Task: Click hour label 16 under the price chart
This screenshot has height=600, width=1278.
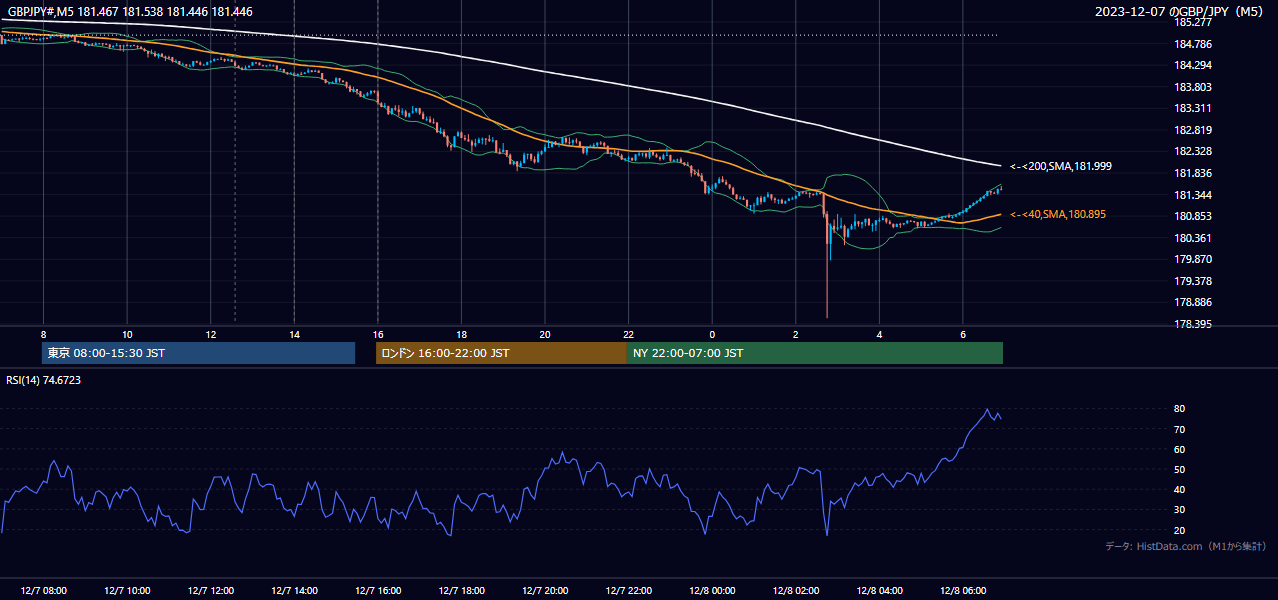Action: 377,334
